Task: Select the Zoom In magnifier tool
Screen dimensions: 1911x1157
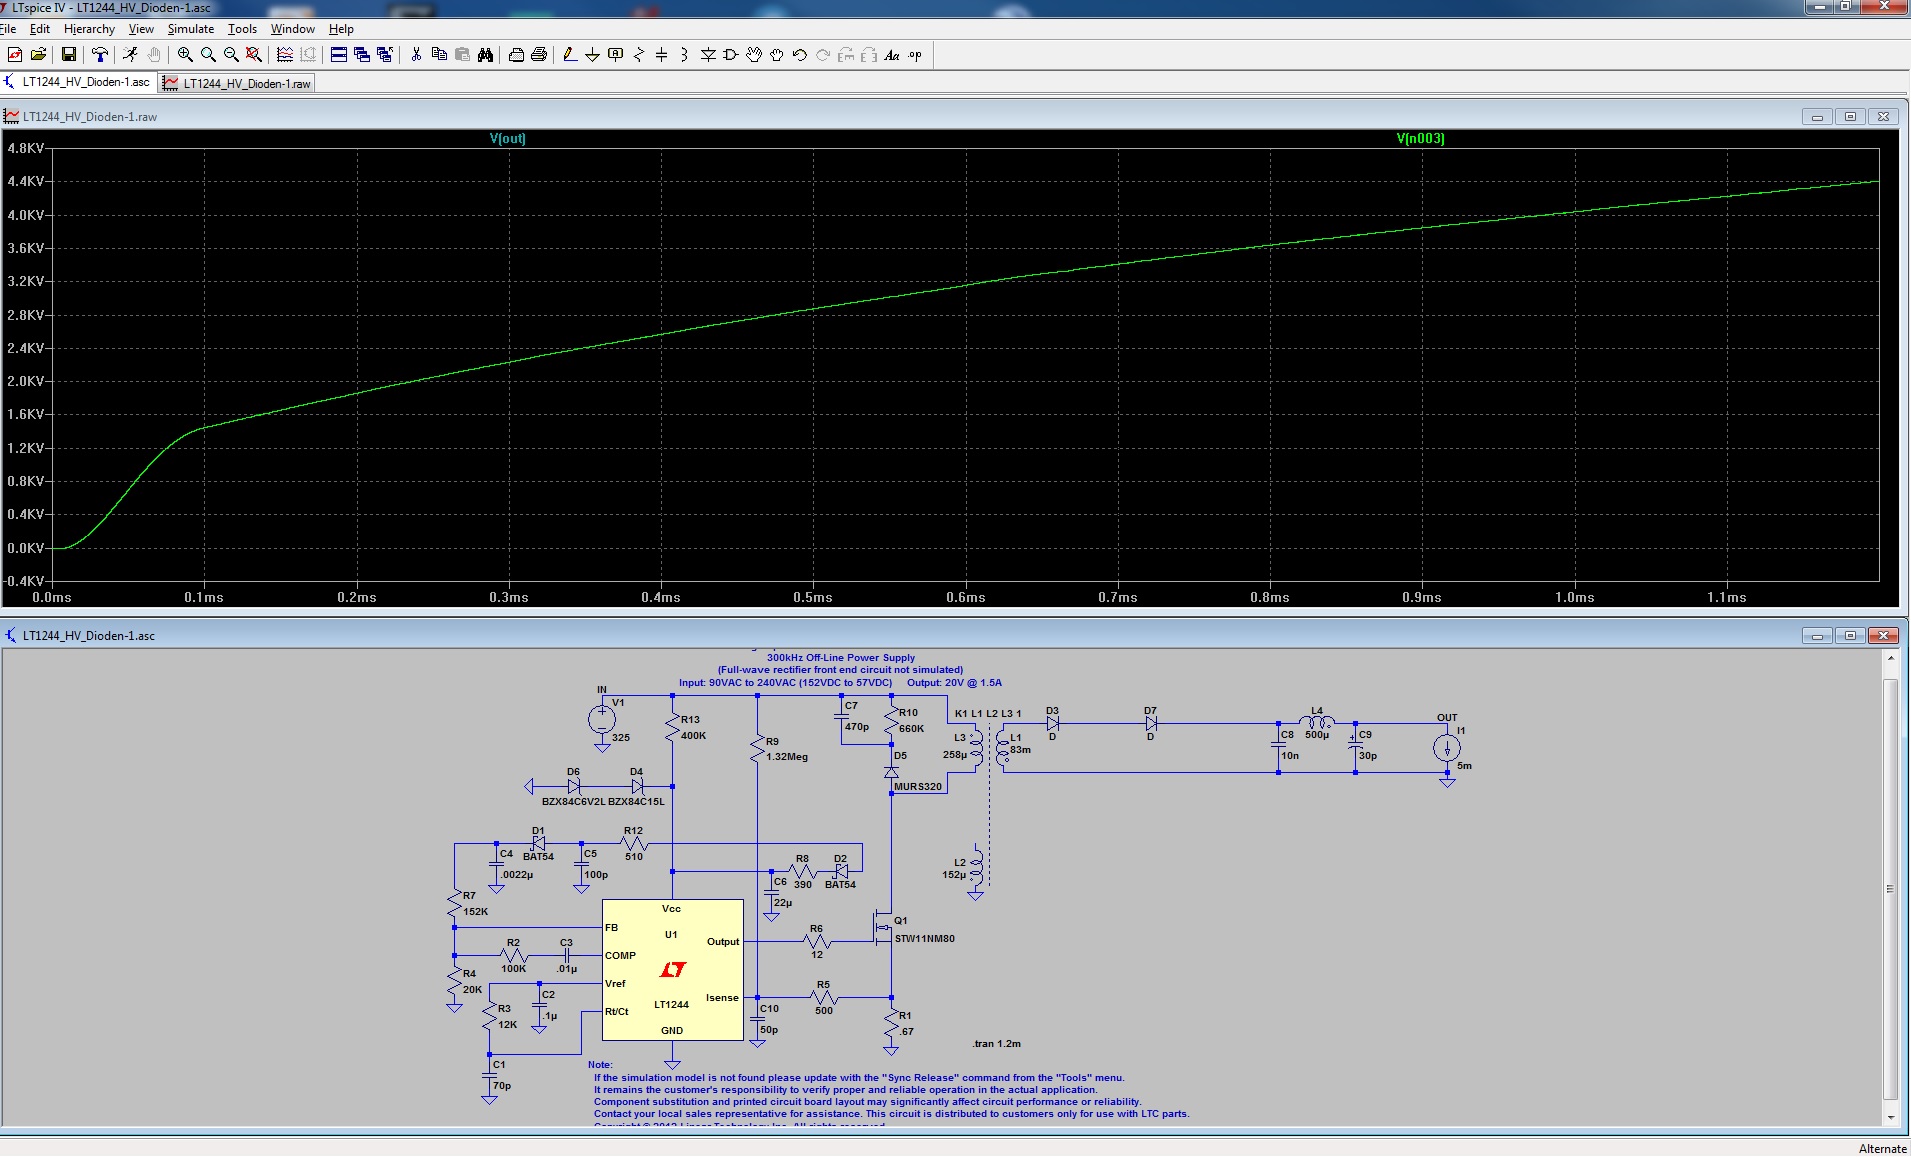Action: 185,55
